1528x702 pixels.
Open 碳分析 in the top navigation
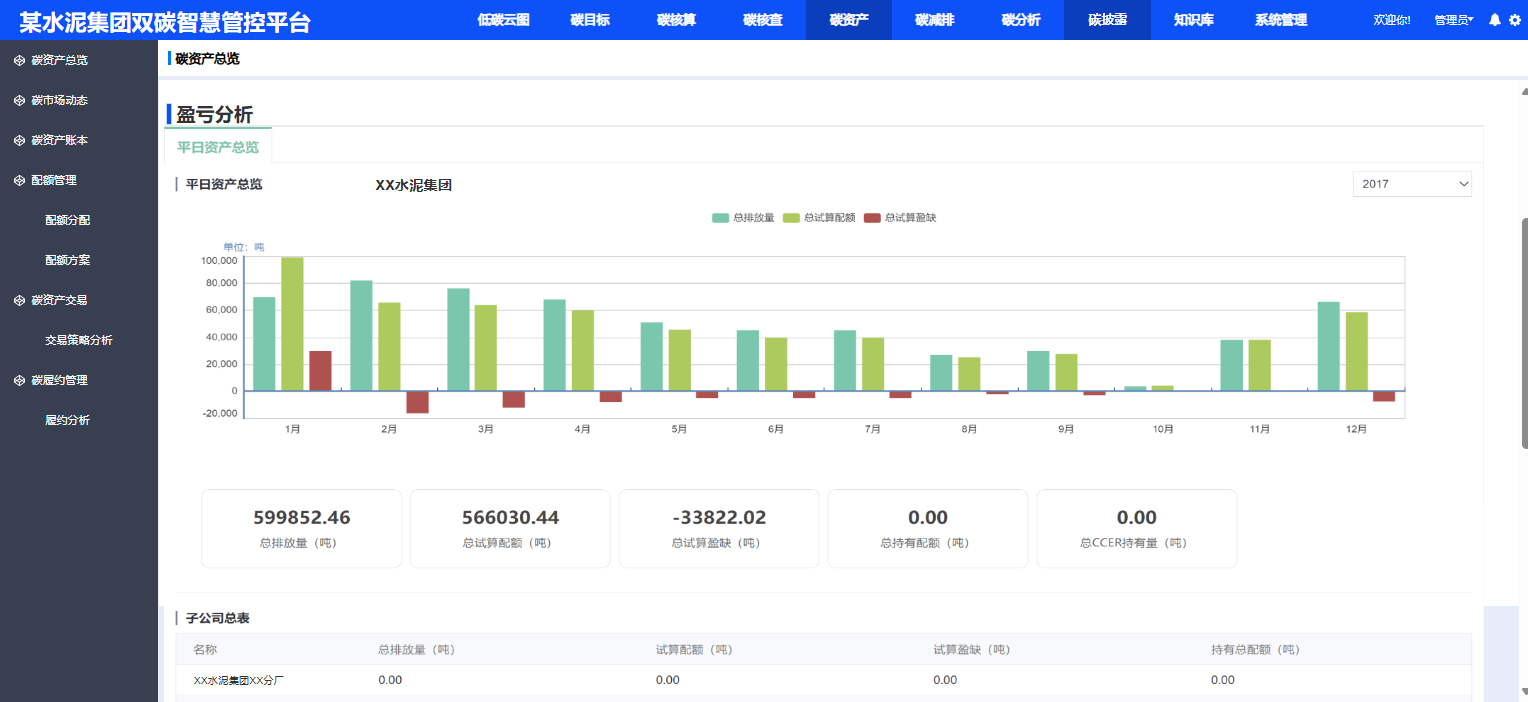pos(1021,20)
